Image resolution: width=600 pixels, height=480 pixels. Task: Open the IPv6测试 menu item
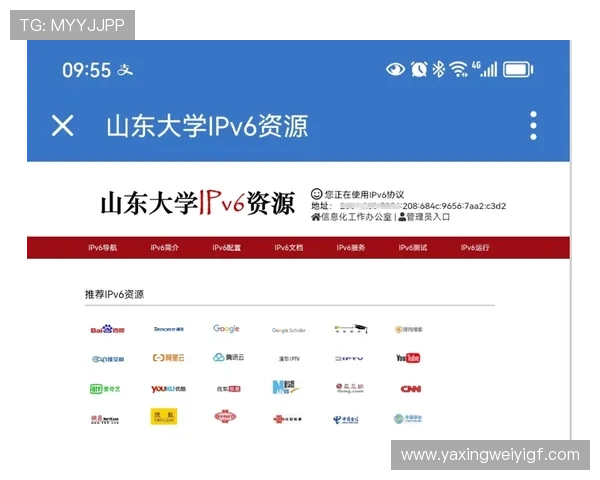(x=412, y=248)
